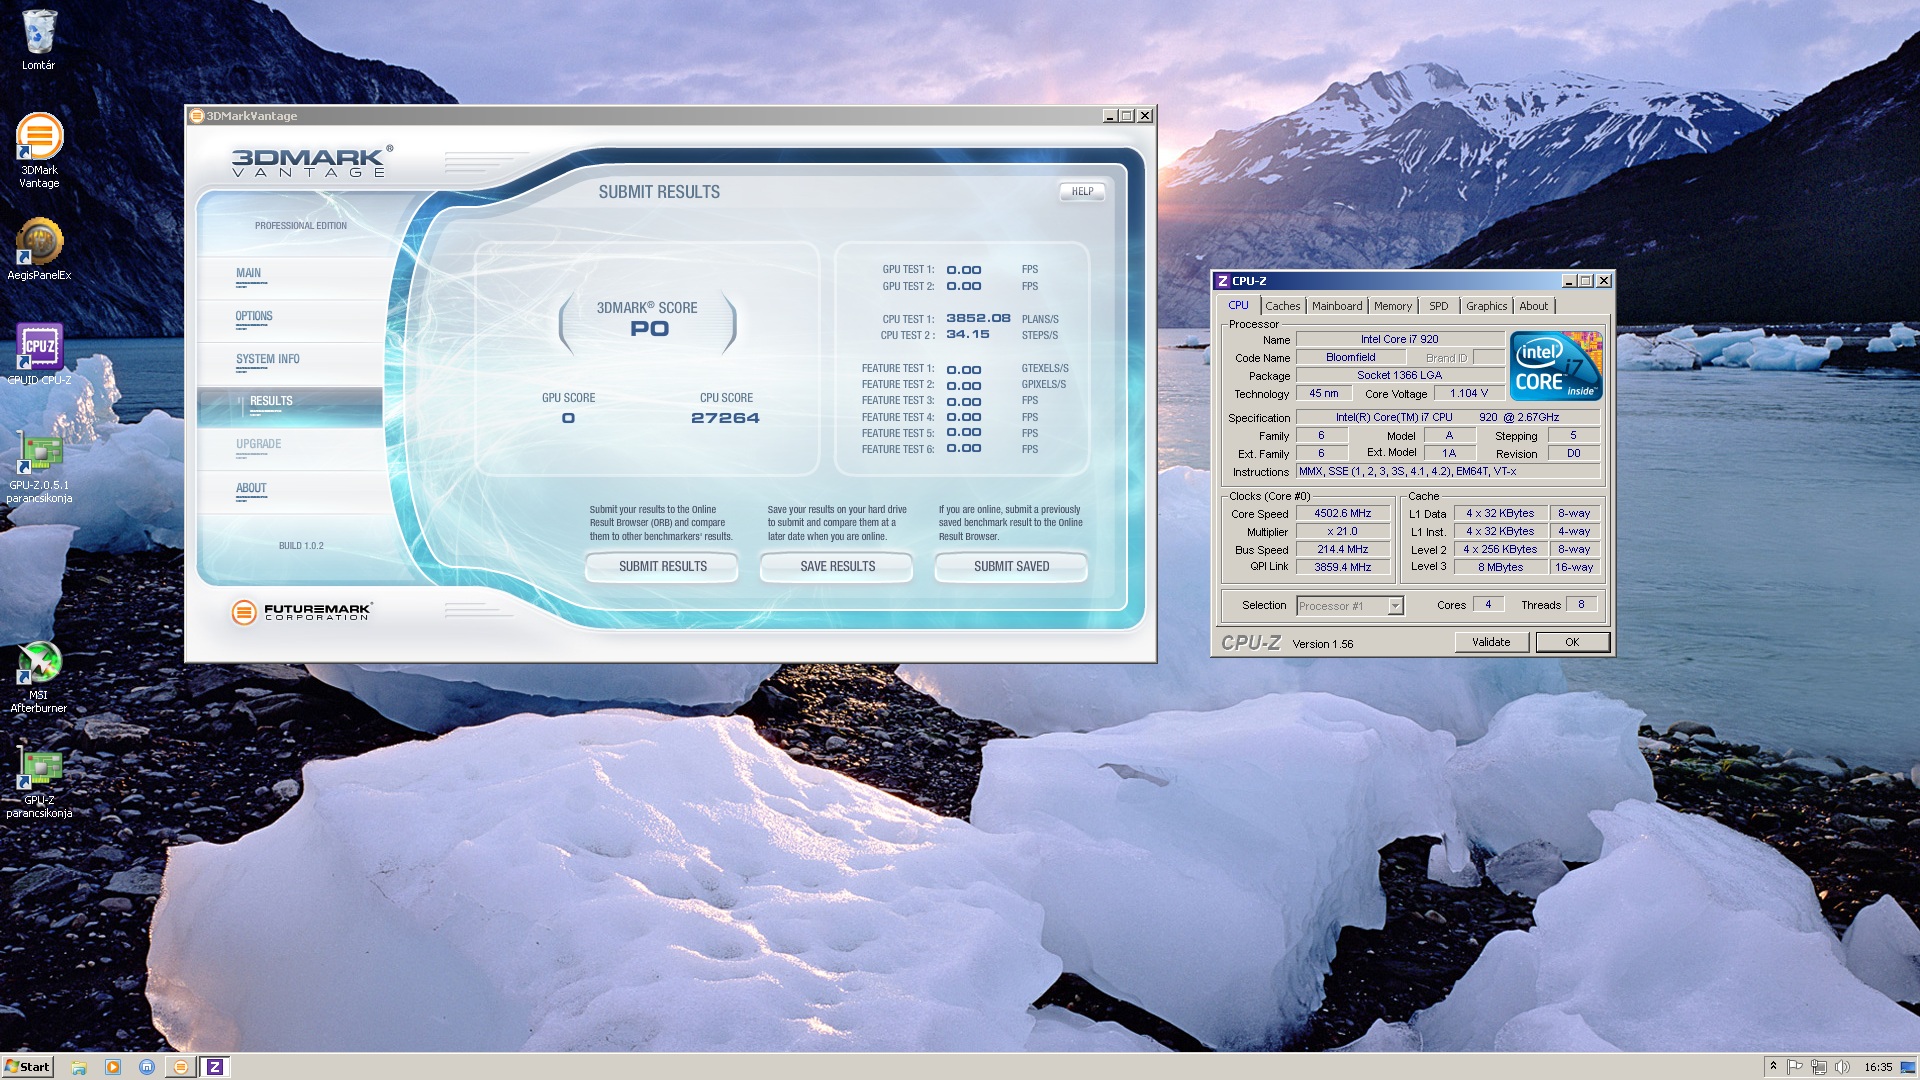Click the Intel Core i7 inside logo

(x=1556, y=366)
